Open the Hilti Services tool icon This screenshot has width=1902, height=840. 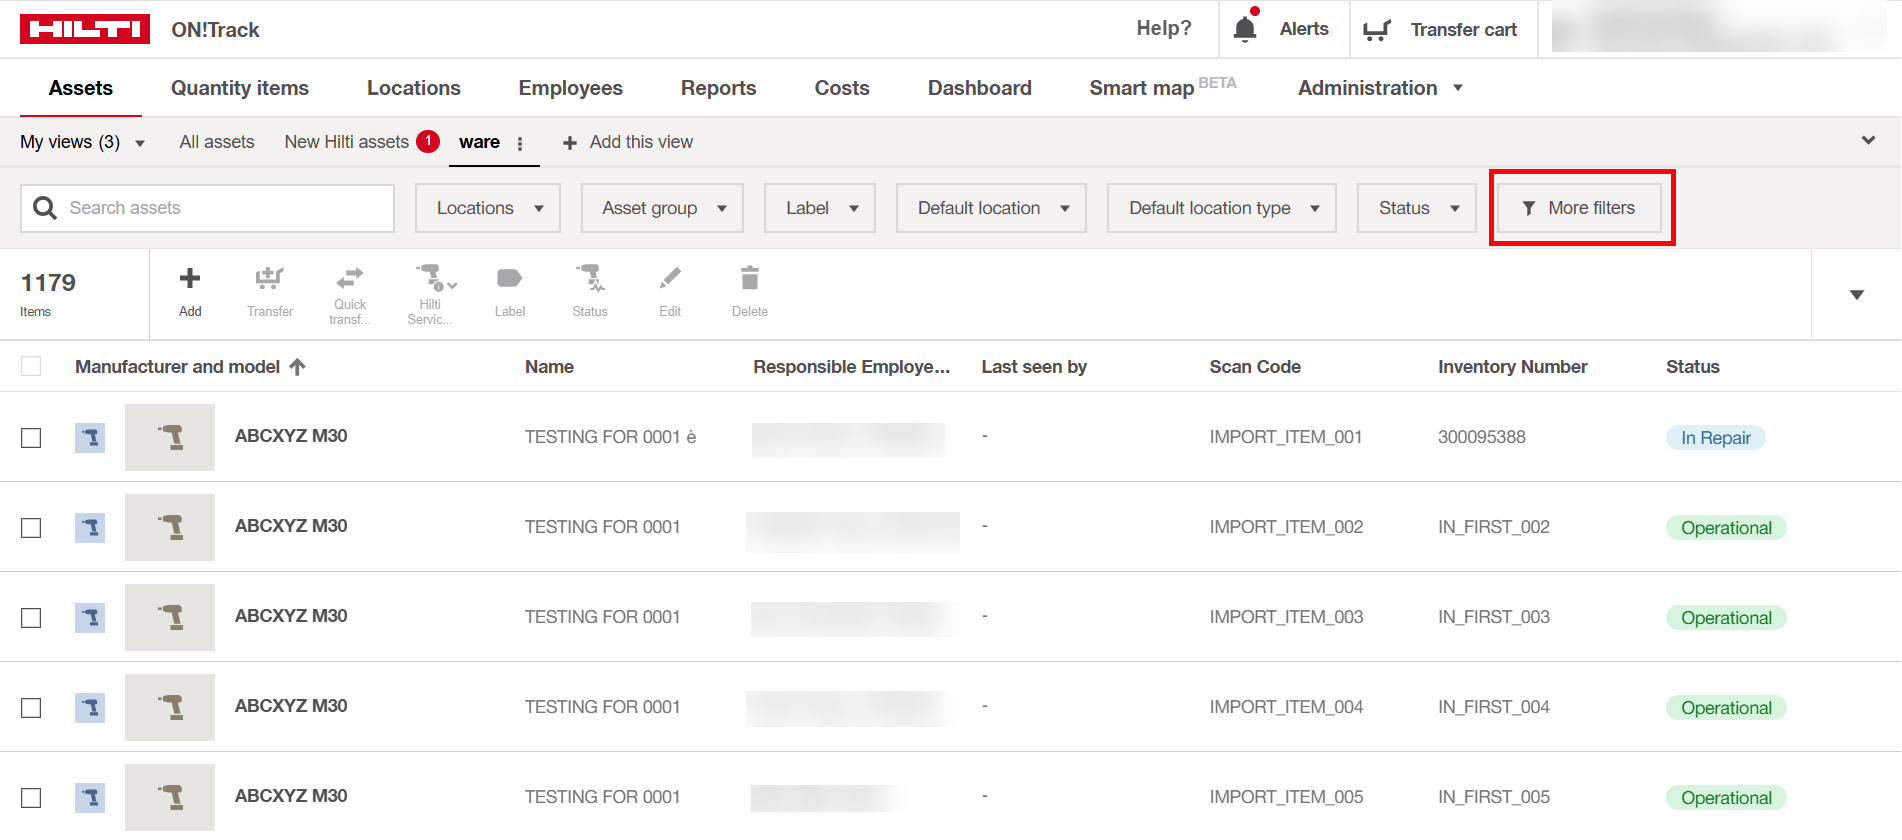(432, 277)
